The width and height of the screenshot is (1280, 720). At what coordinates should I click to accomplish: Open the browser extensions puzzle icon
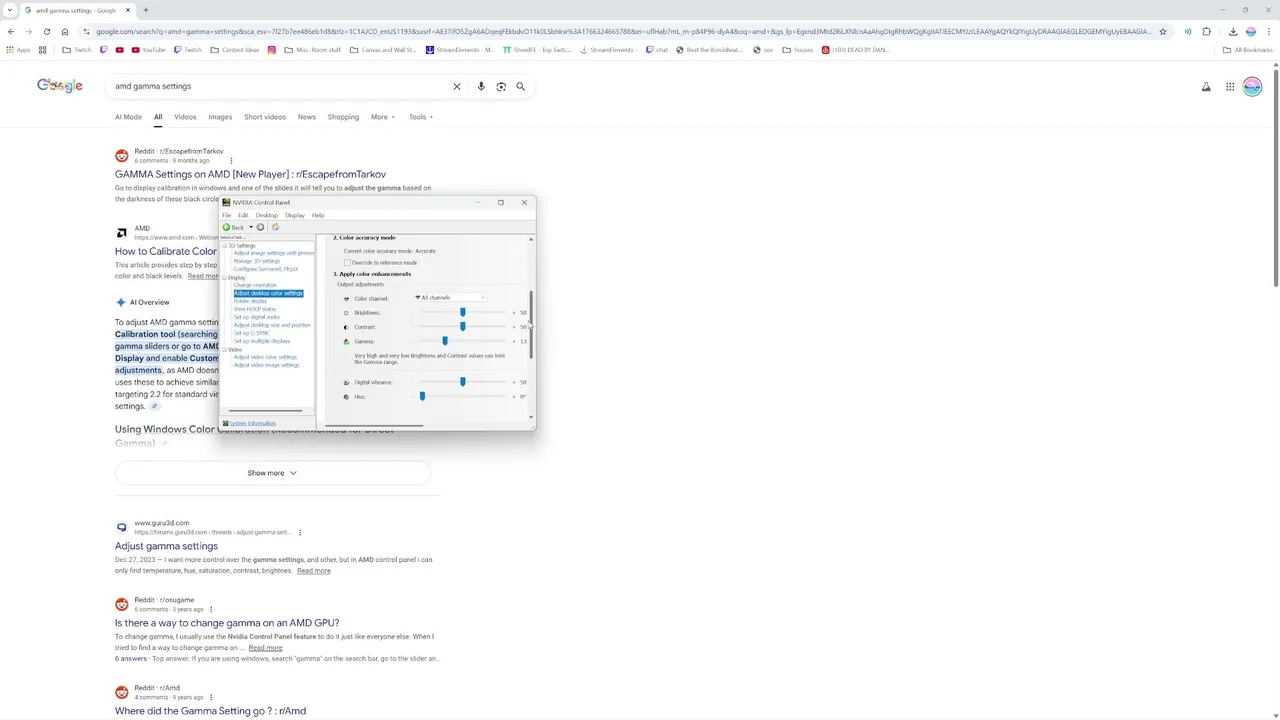(1207, 31)
